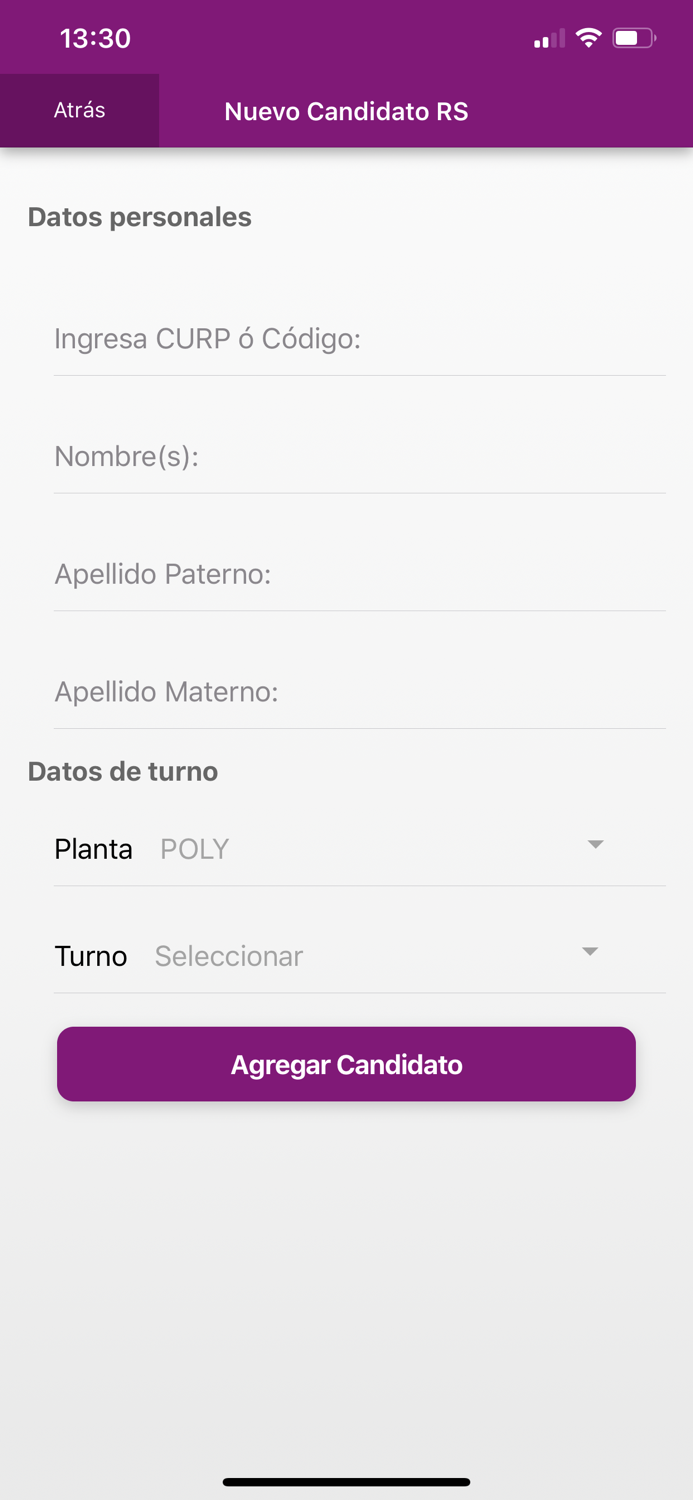Image resolution: width=693 pixels, height=1500 pixels.
Task: Tap the home indicator bar
Action: (x=346, y=1482)
